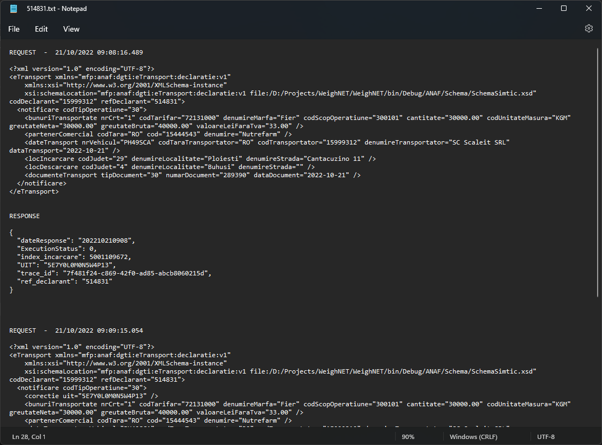Click the 514831.txt - Notepad title text
This screenshot has height=445, width=602.
click(56, 8)
